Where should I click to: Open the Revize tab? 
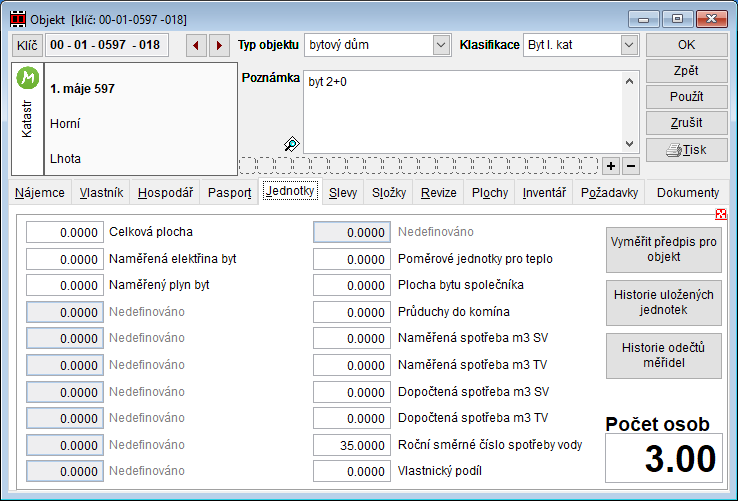pyautogui.click(x=438, y=193)
